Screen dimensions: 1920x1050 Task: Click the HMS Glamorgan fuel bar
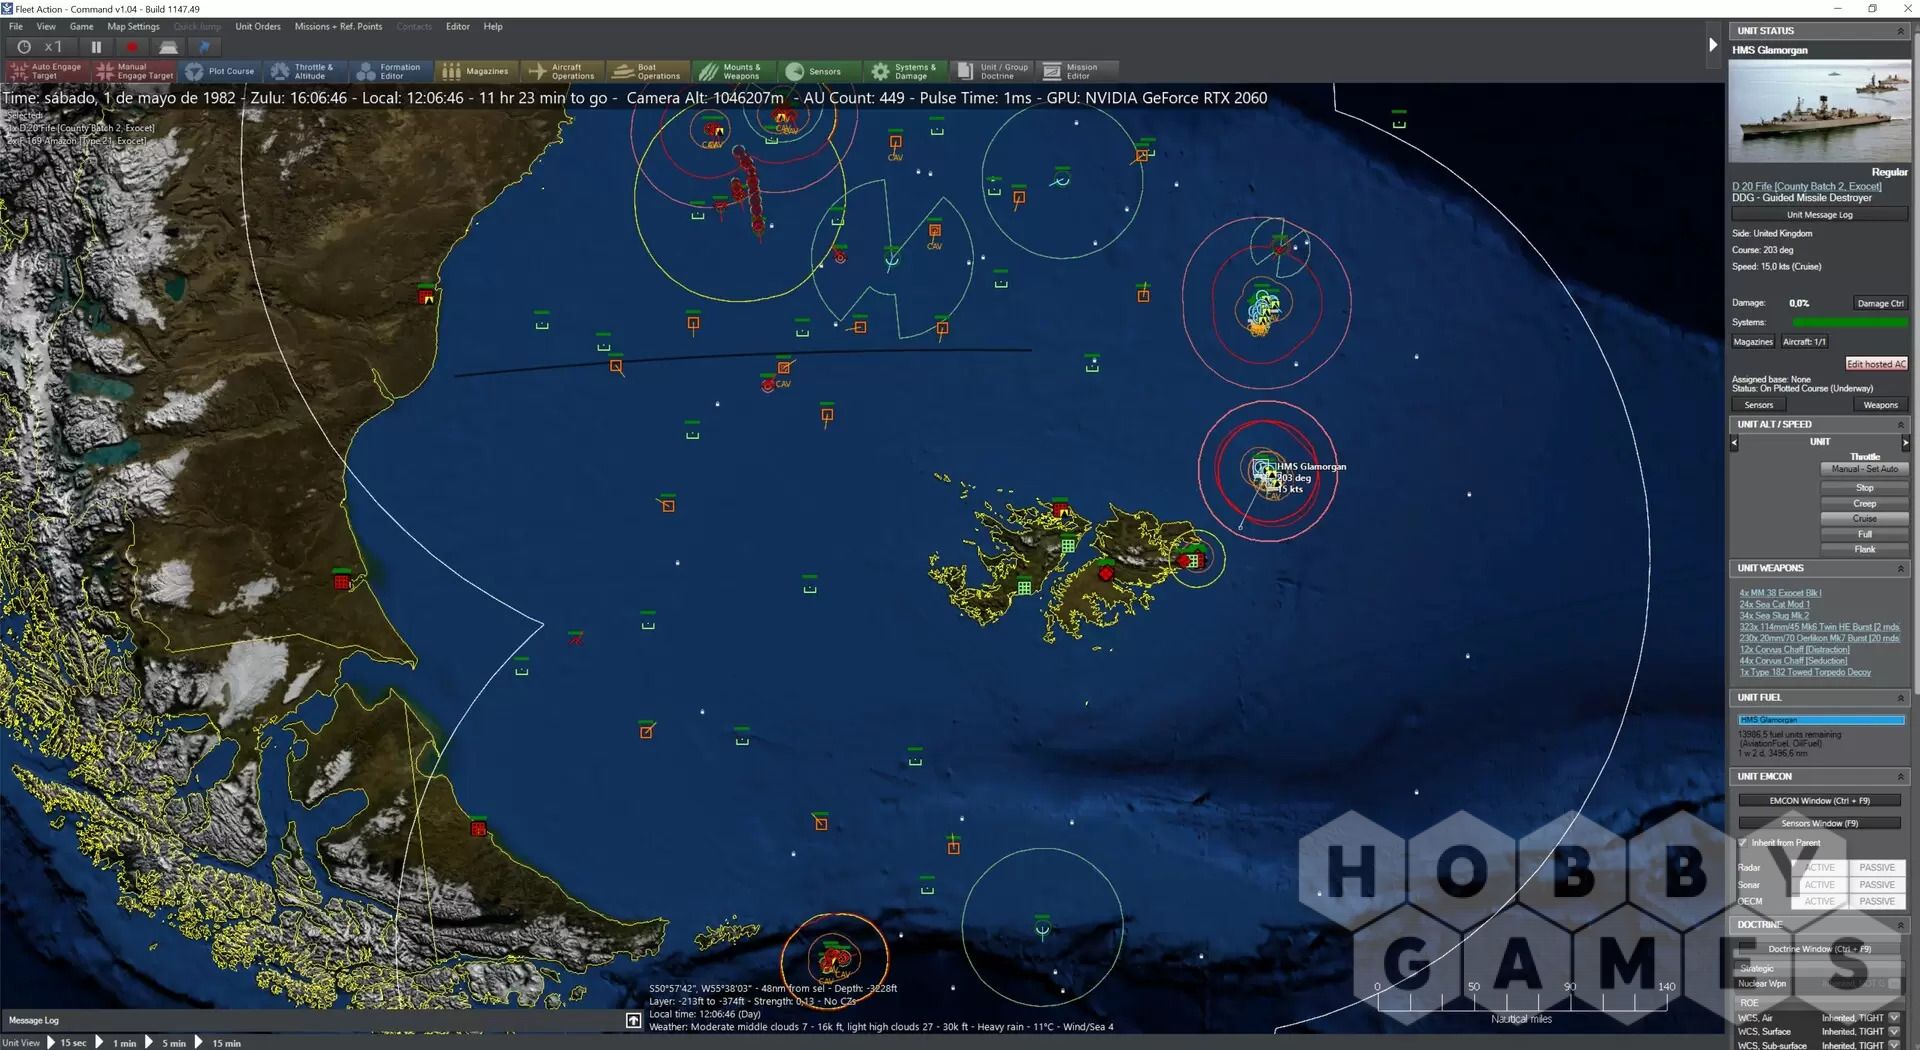coord(1820,720)
